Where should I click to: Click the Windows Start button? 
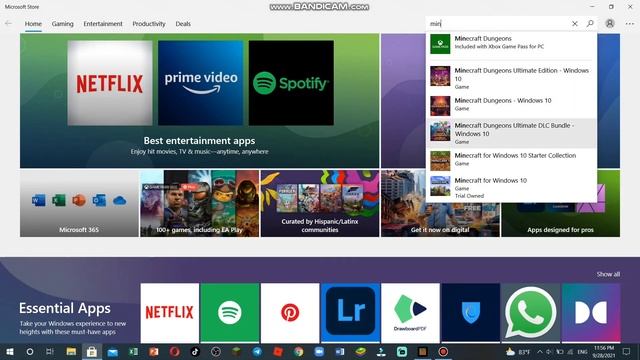(10, 352)
